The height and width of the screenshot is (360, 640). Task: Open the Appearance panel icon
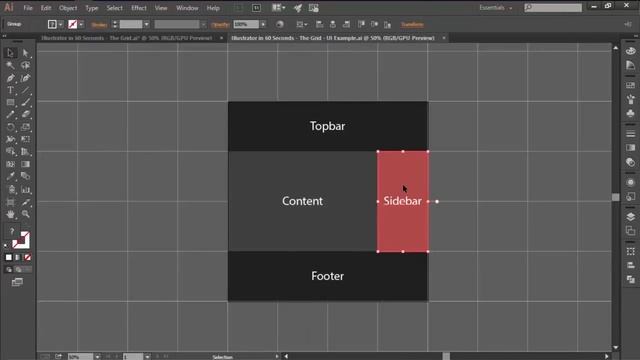[631, 182]
